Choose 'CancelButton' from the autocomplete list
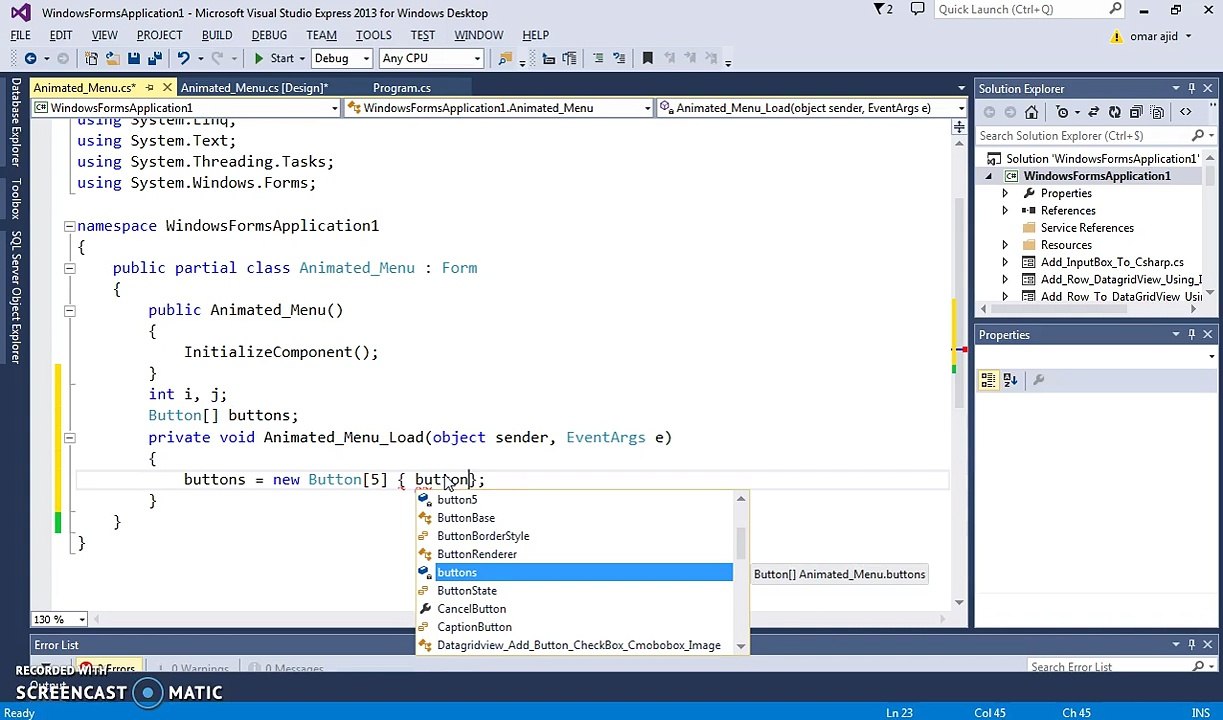Image resolution: width=1223 pixels, height=720 pixels. point(575,609)
